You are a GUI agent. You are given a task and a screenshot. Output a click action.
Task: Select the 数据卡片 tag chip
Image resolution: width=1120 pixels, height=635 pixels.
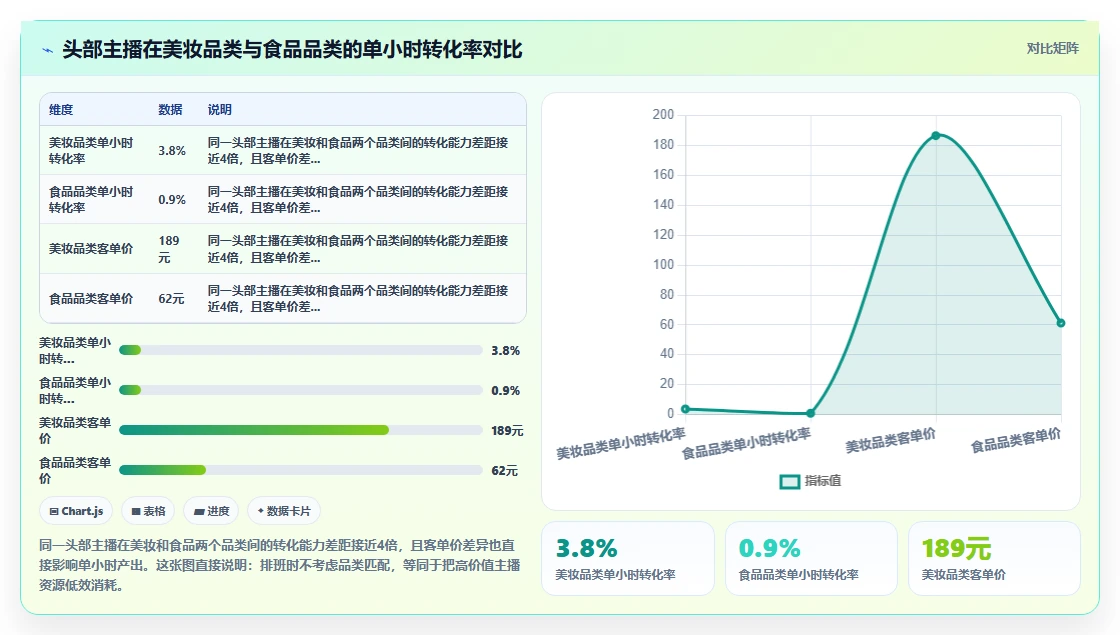coord(284,511)
